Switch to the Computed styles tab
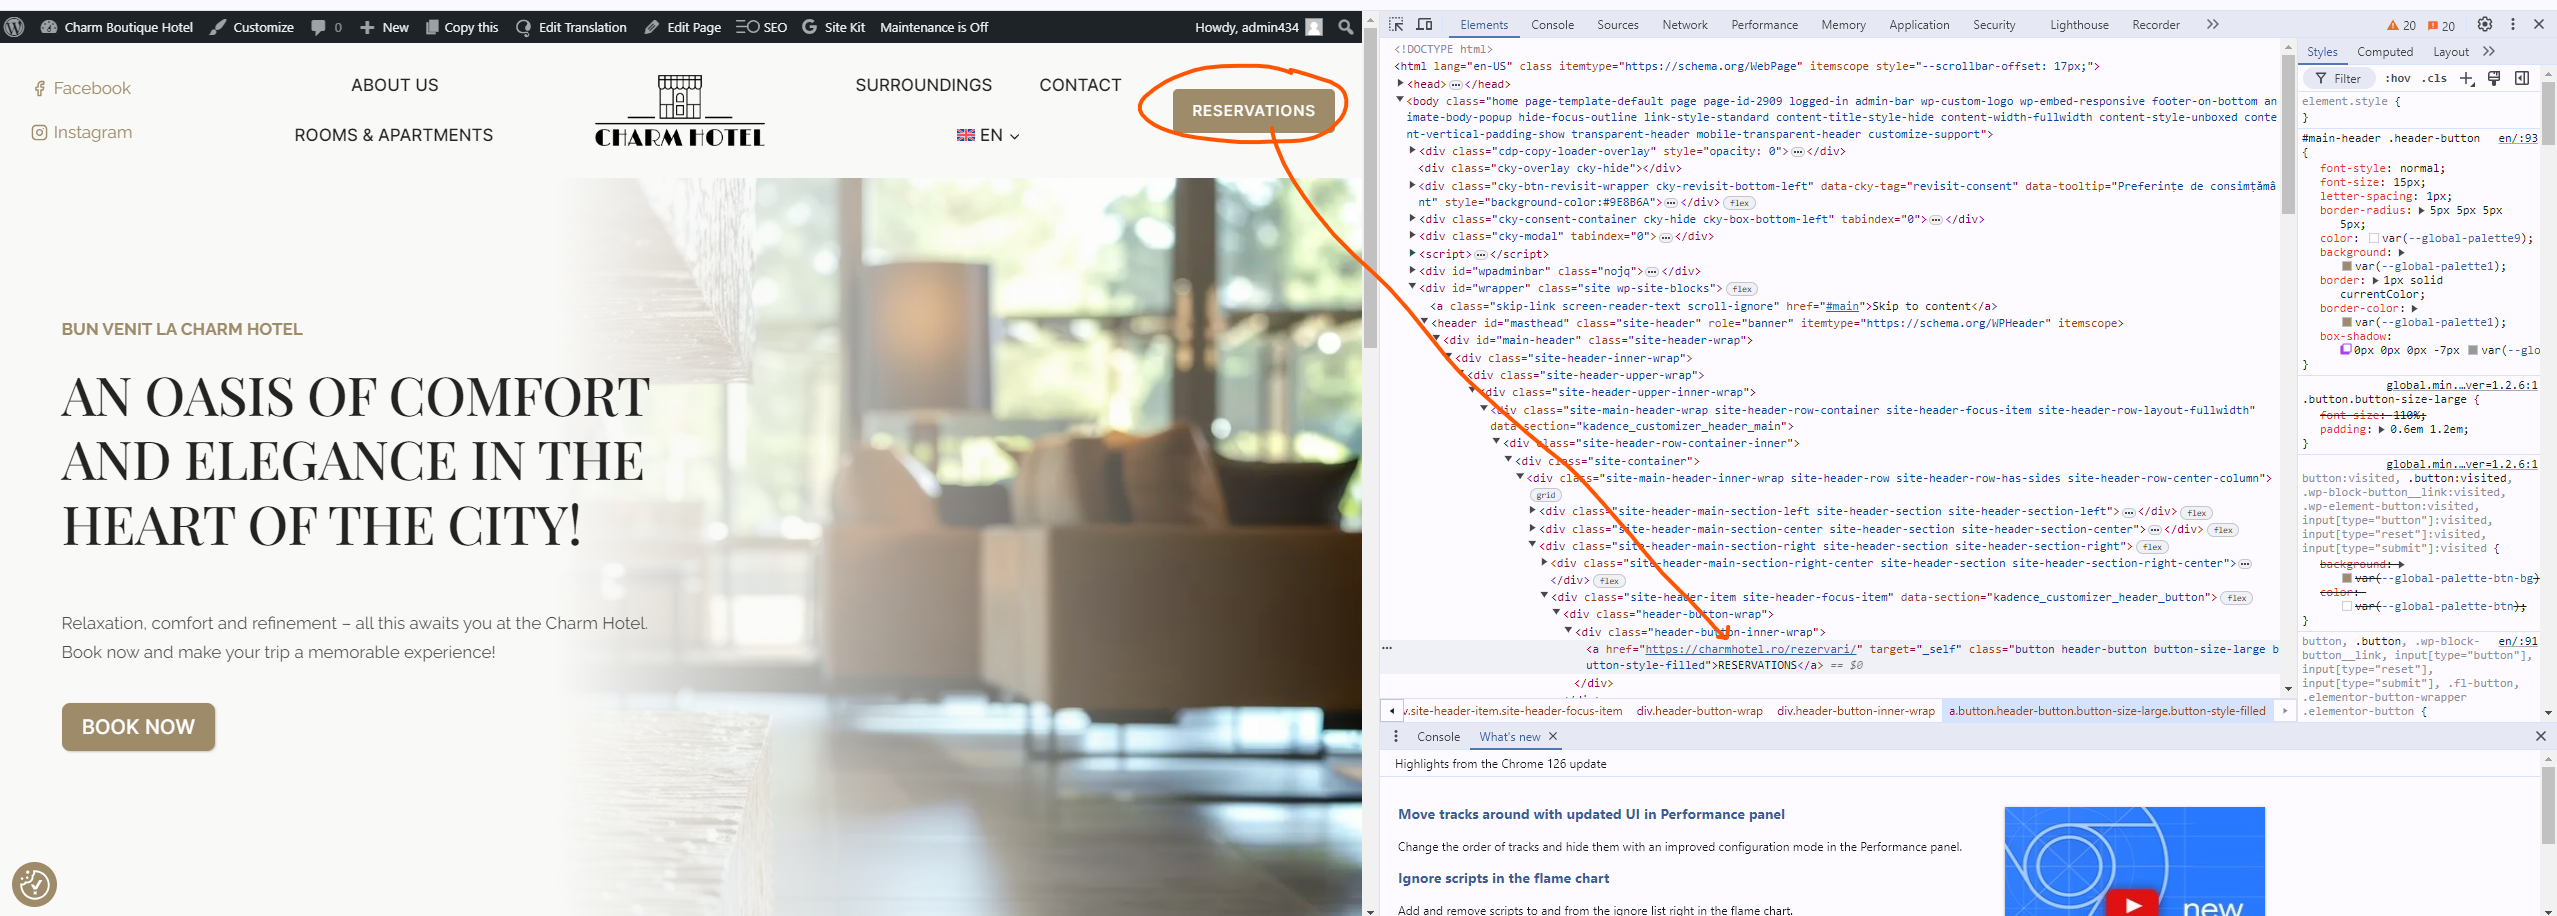Viewport: 2557px width, 916px height. 2385,52
